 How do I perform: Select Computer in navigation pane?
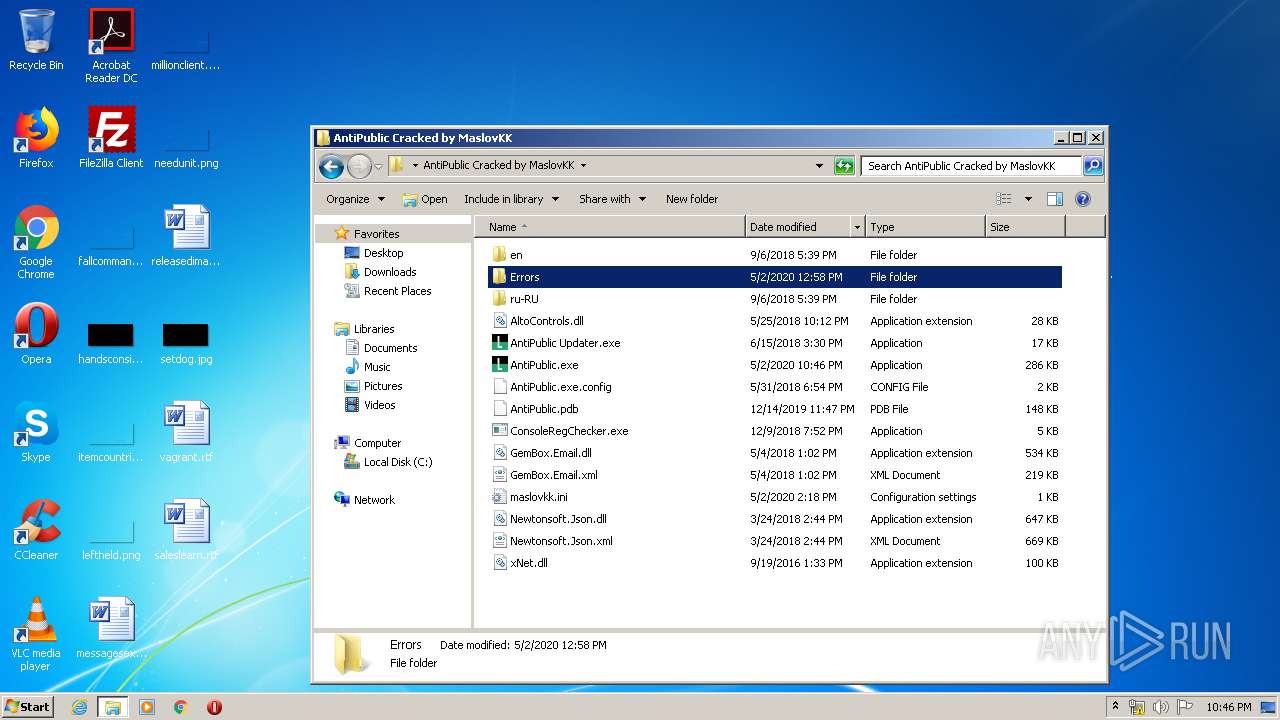377,443
